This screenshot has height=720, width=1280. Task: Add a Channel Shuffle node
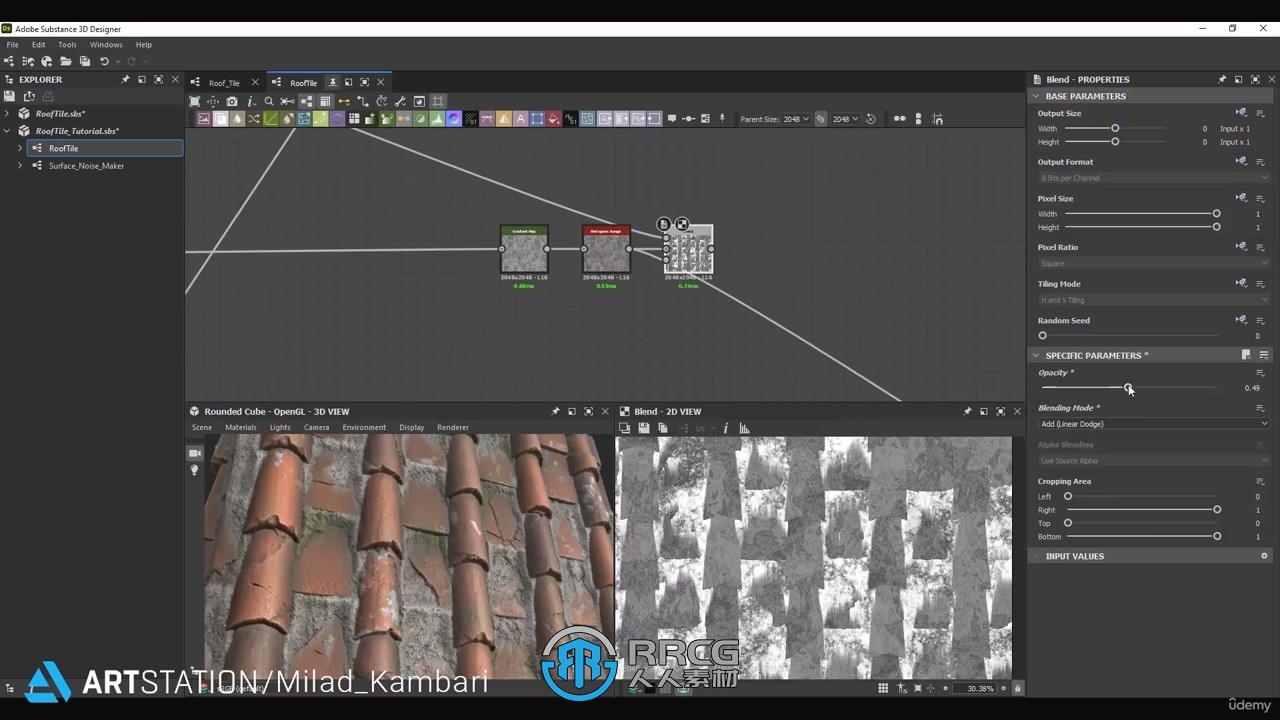pos(254,118)
